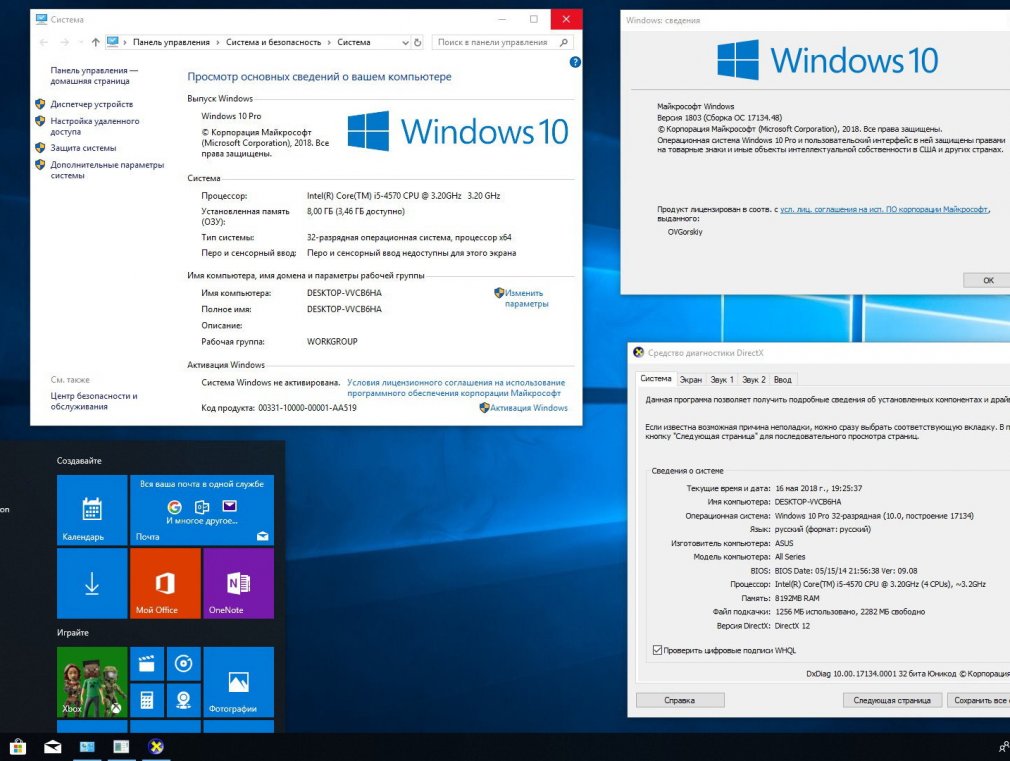The image size is (1010, 761).
Task: Click the winver window taskbar icon
Action: [x=121, y=747]
